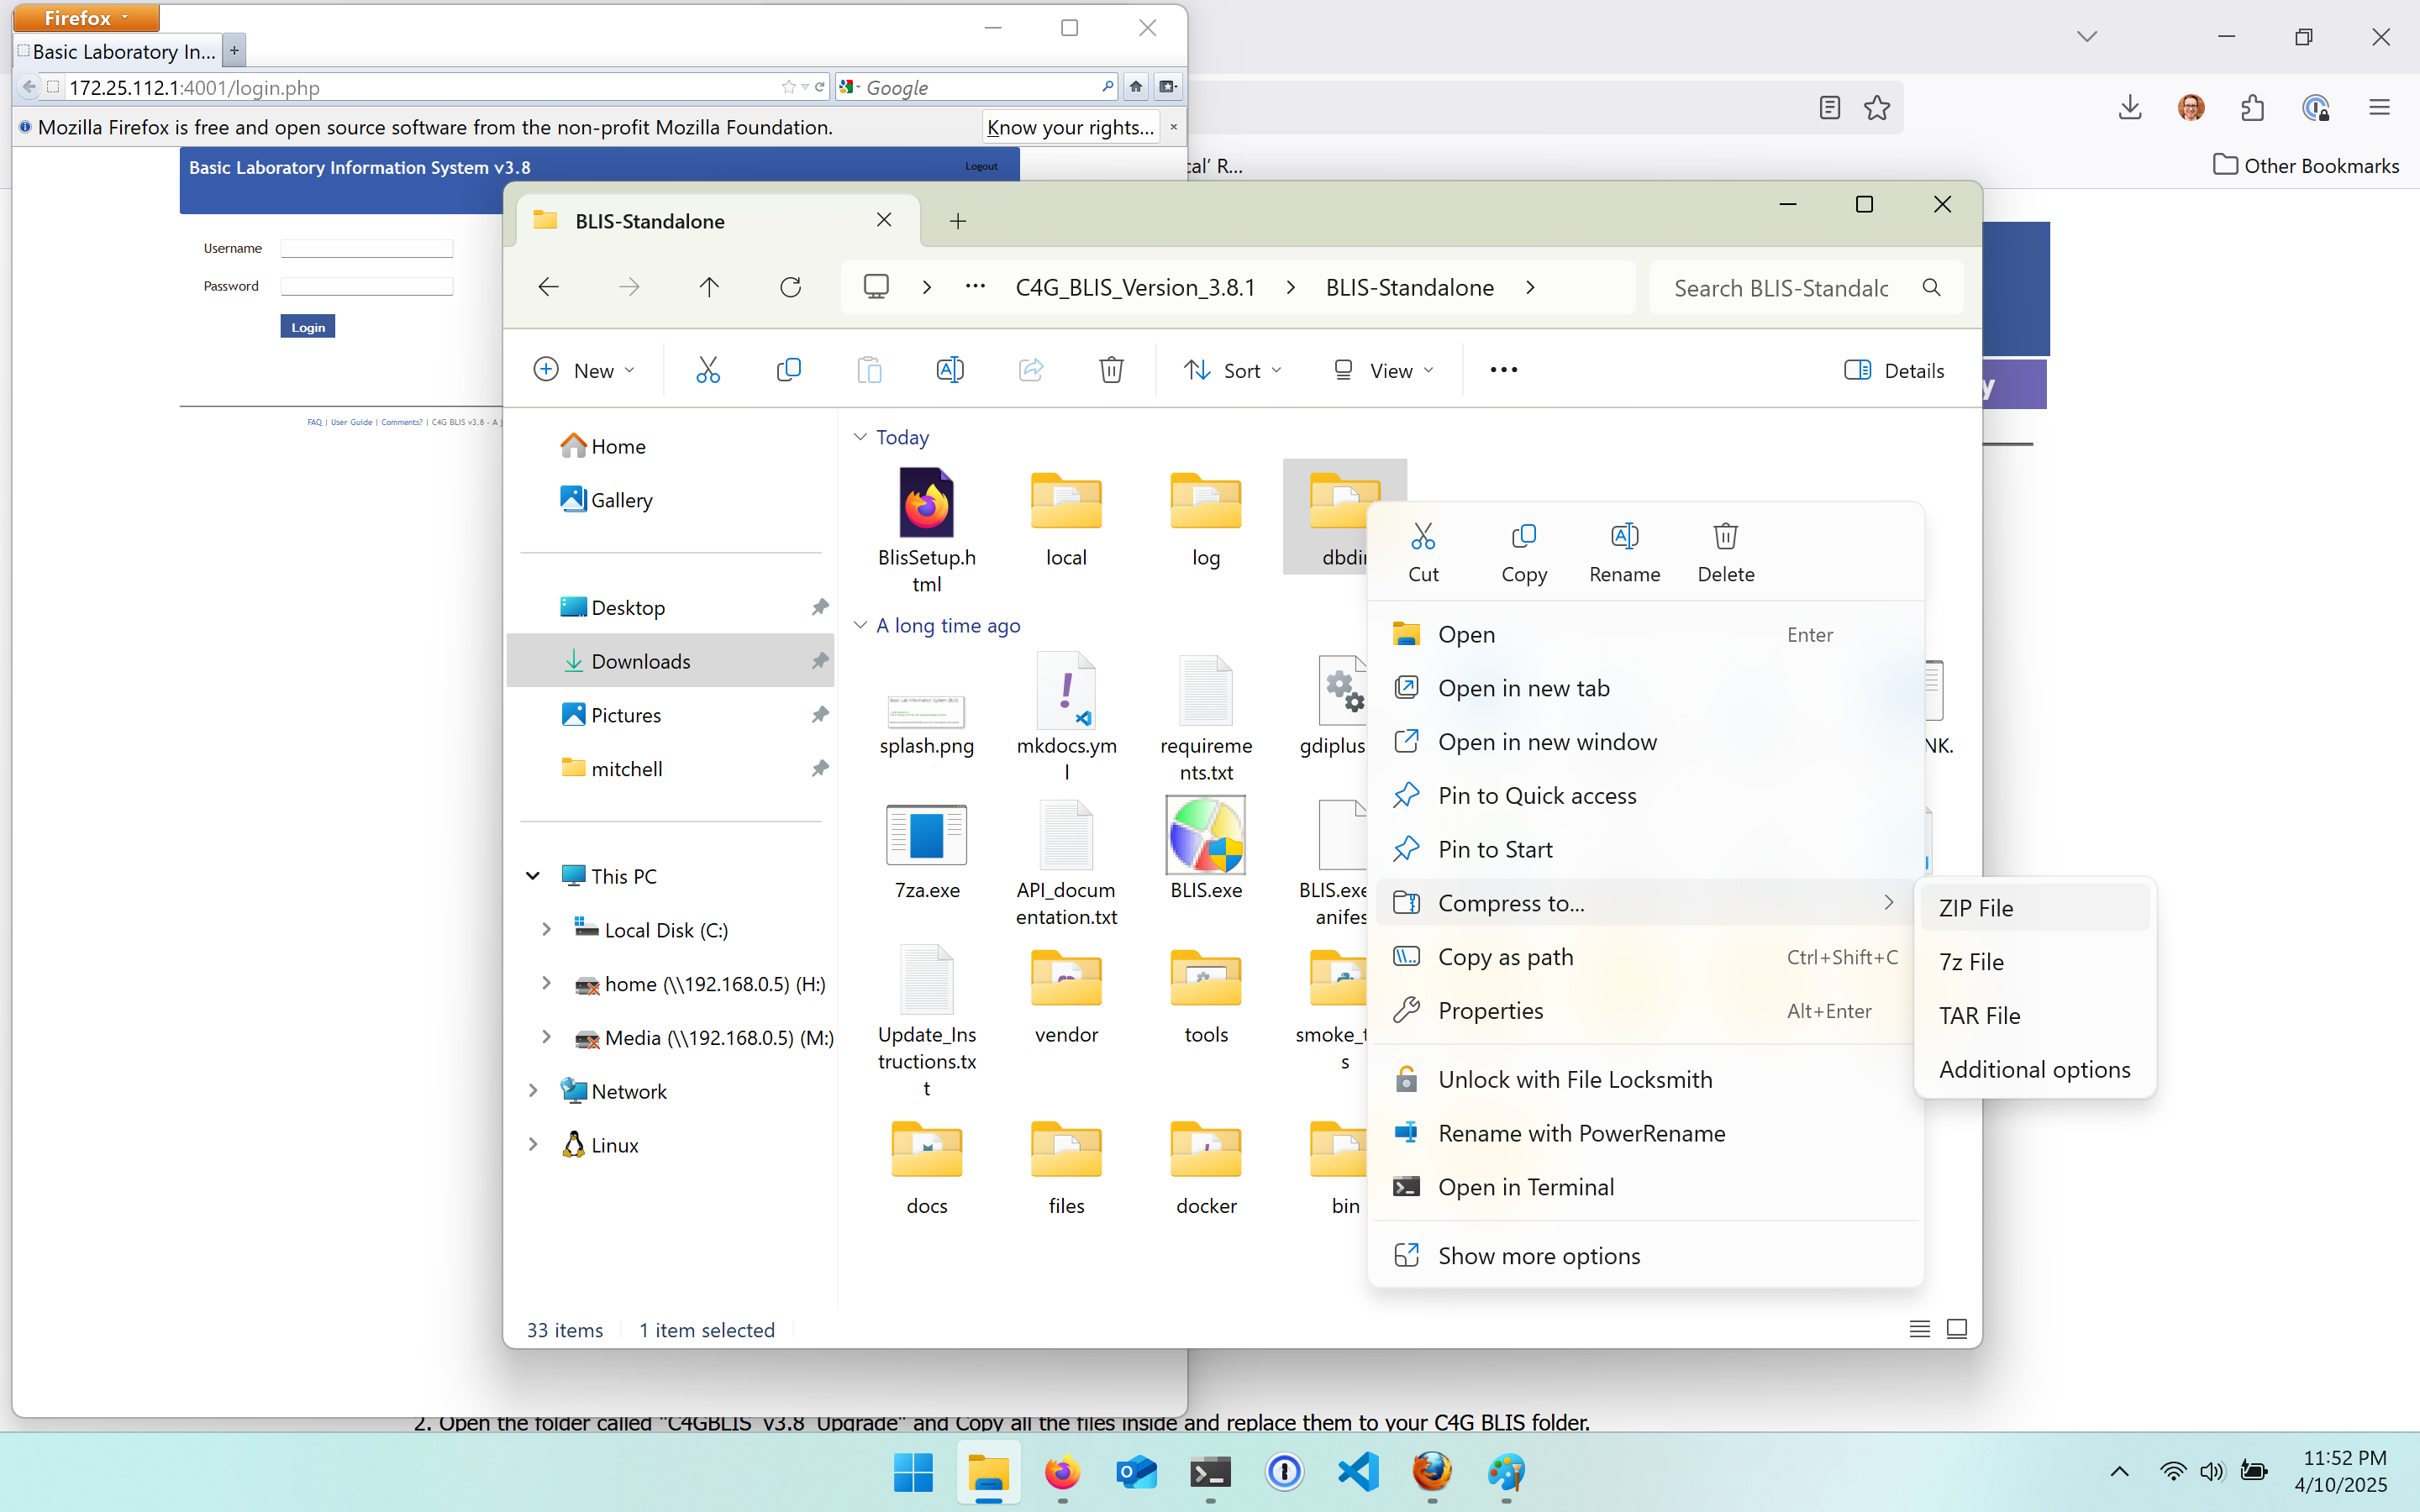2420x1512 pixels.
Task: Go up one folder level with Up arrow
Action: pos(709,288)
